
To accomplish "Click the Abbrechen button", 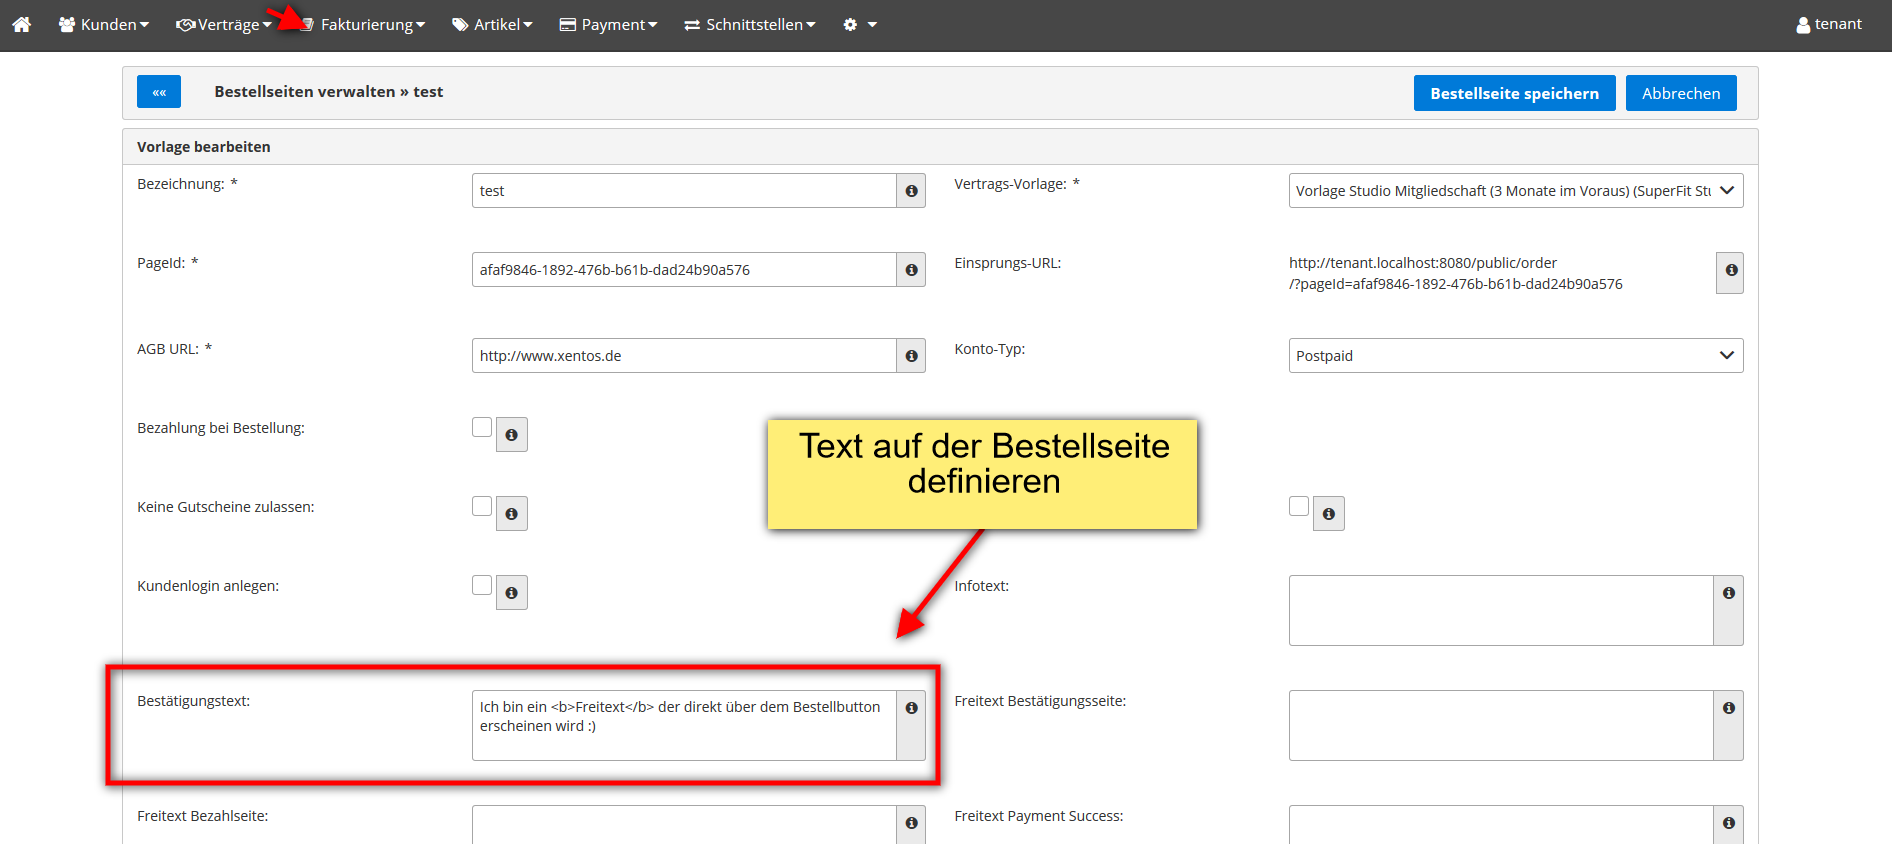I will pyautogui.click(x=1681, y=93).
